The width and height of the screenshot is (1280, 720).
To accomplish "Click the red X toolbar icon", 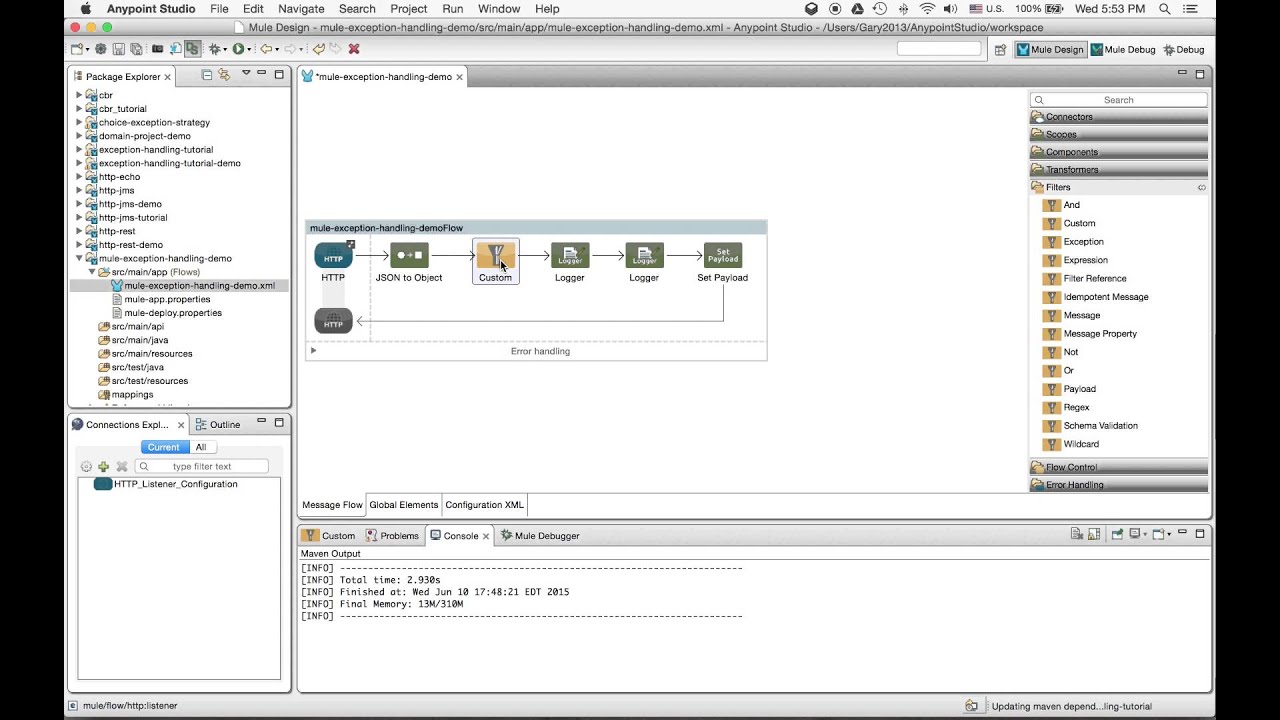I will click(x=354, y=49).
